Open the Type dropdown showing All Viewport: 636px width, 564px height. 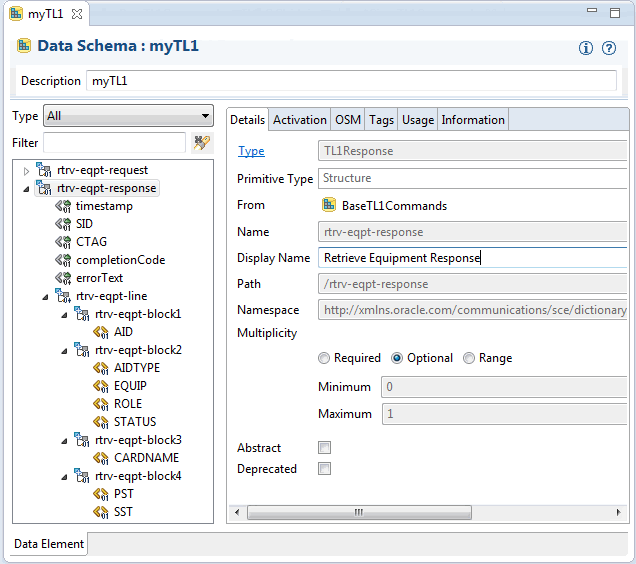(128, 116)
